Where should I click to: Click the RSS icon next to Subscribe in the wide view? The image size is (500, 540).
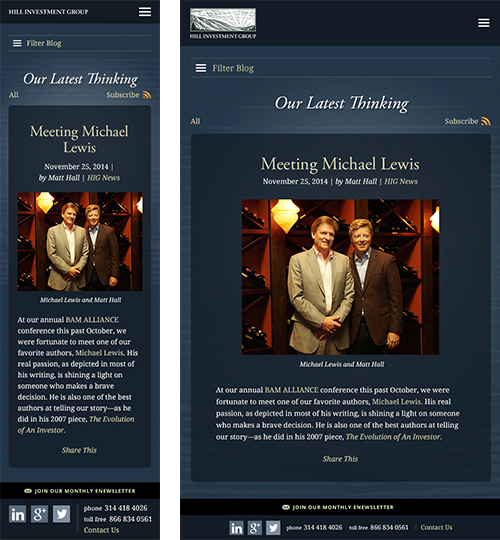[x=486, y=121]
